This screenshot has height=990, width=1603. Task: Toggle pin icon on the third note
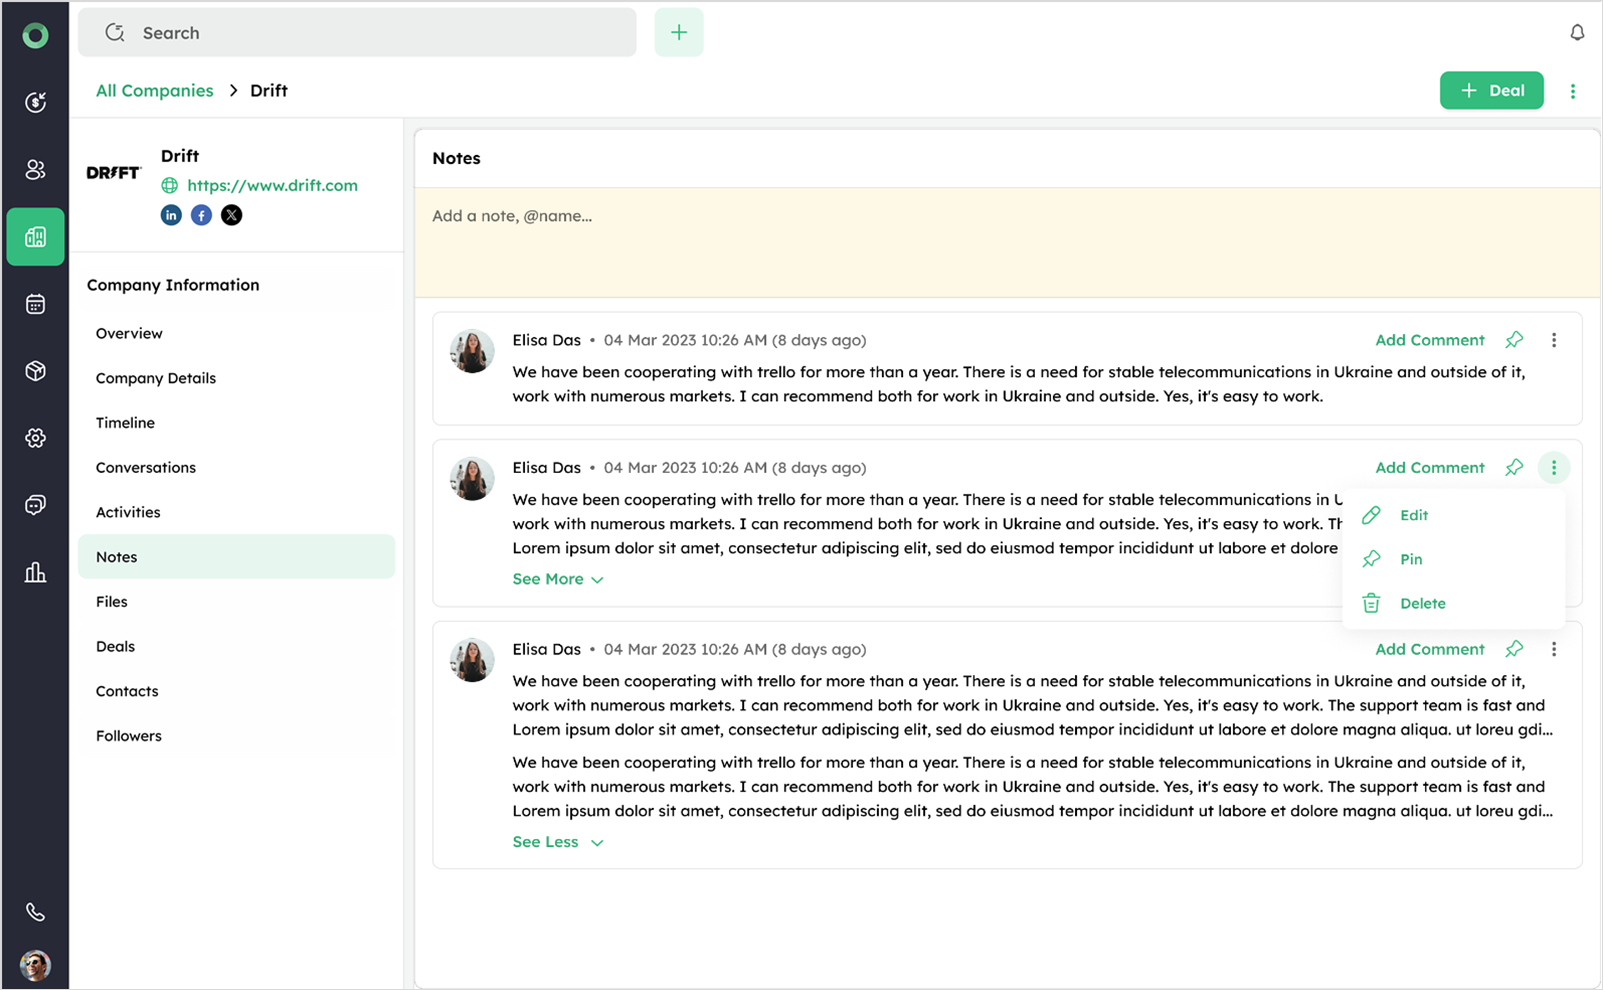pos(1514,649)
